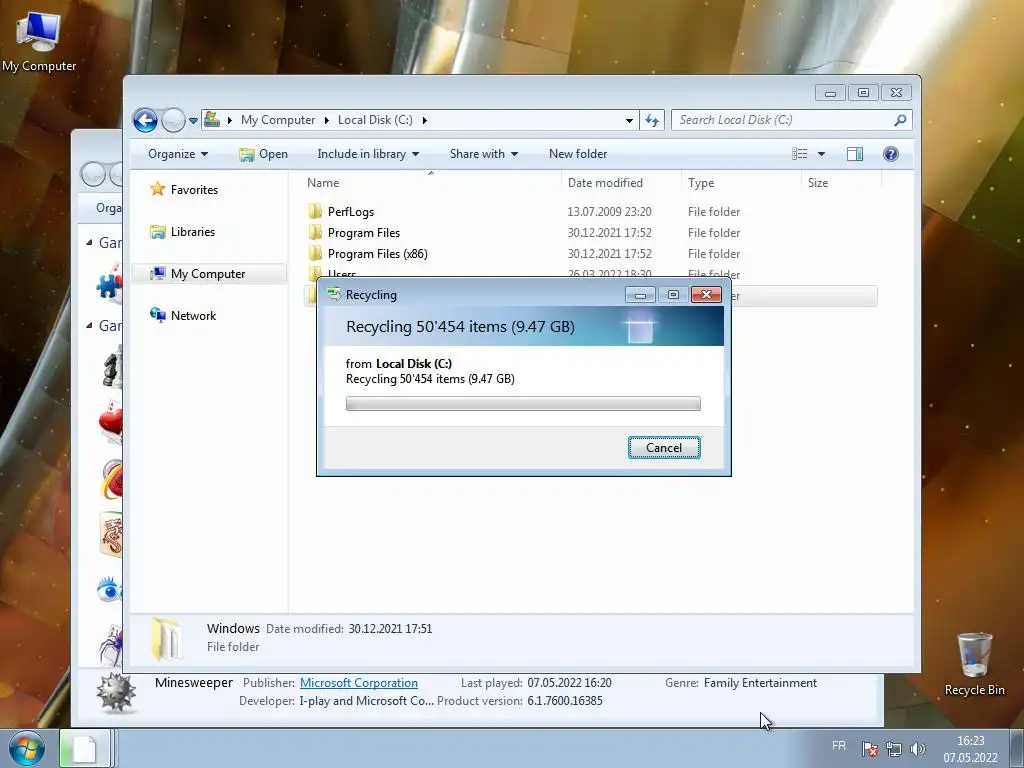The height and width of the screenshot is (768, 1024).
Task: Select the Program Files (x86) folder
Action: 377,253
